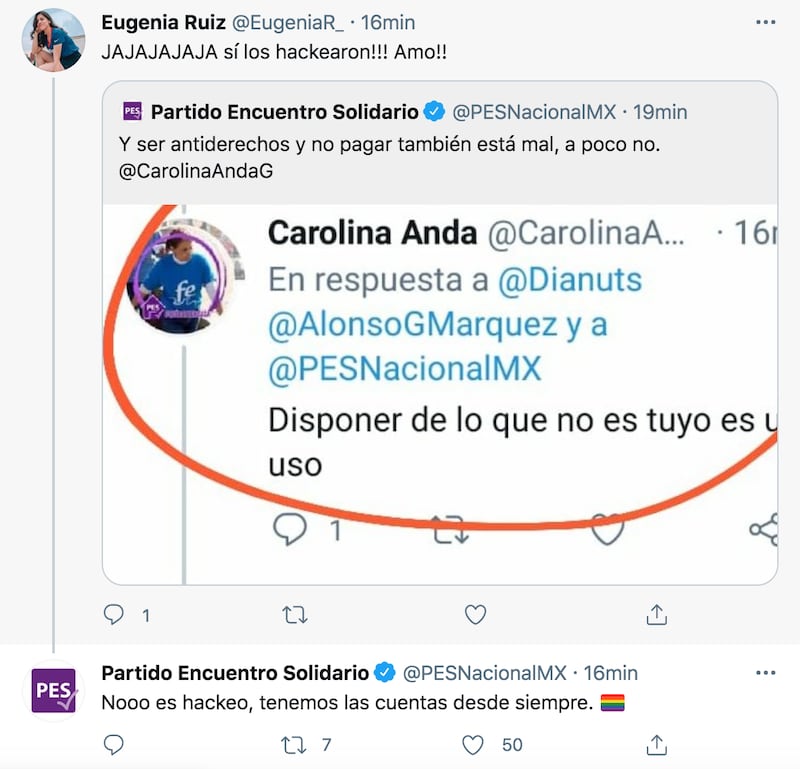This screenshot has height=769, width=800.
Task: Reply to Eugenia Ruiz's tweet
Action: tap(113, 614)
